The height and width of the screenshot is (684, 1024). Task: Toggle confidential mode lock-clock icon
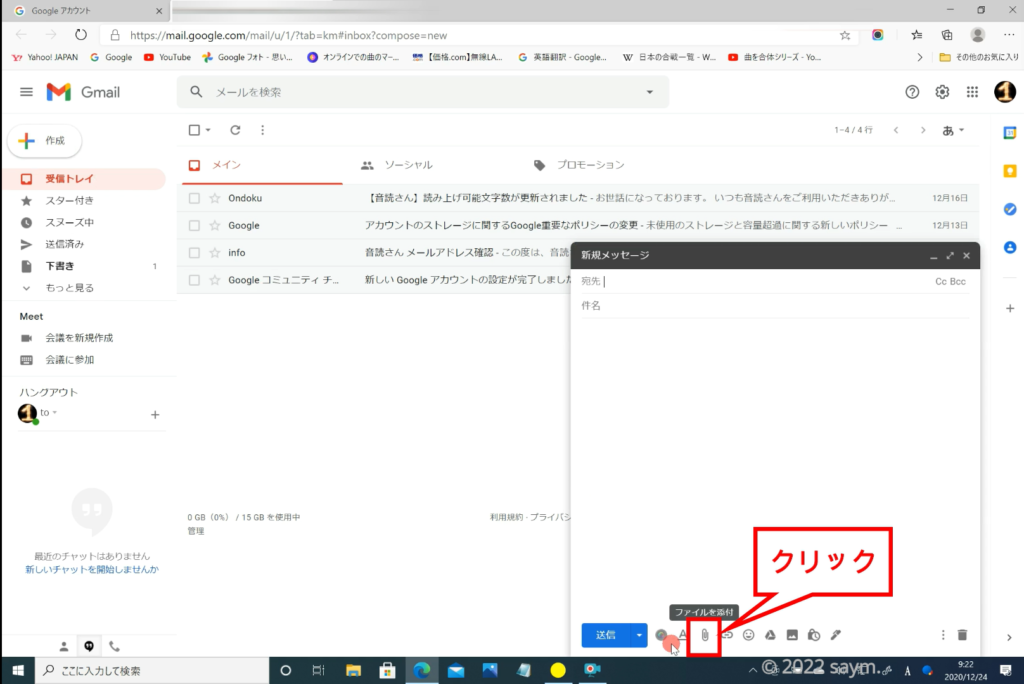coord(814,635)
